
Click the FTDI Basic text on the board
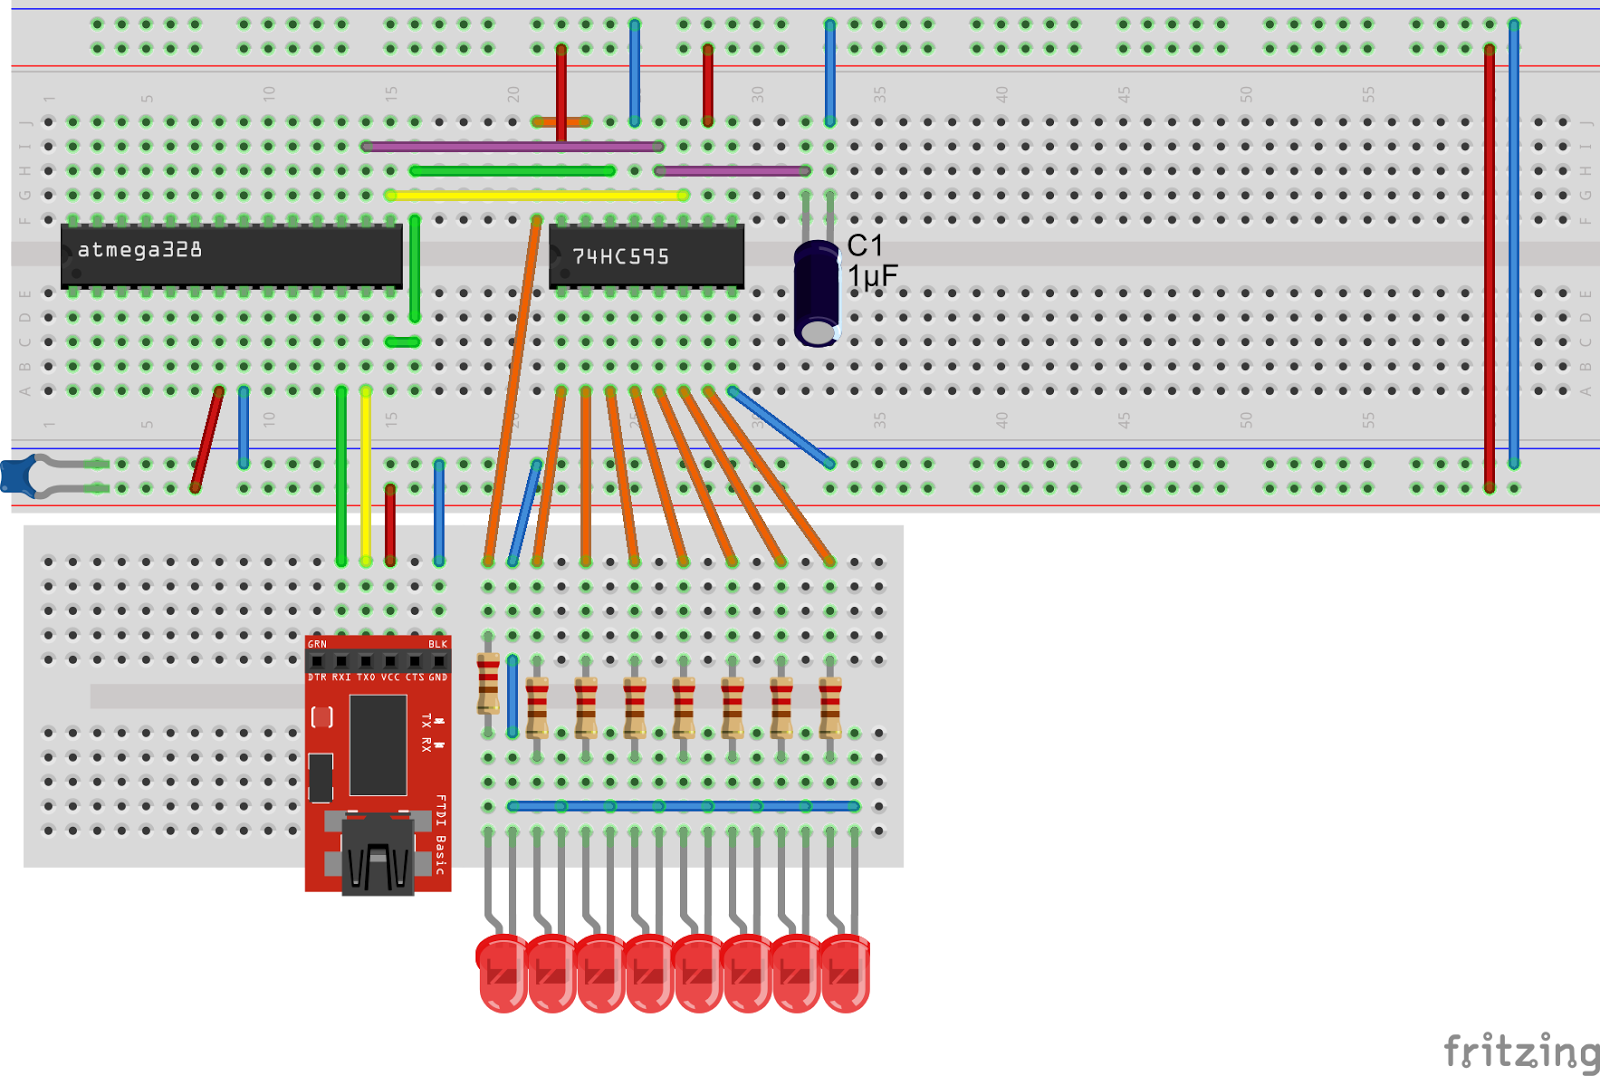click(x=441, y=835)
